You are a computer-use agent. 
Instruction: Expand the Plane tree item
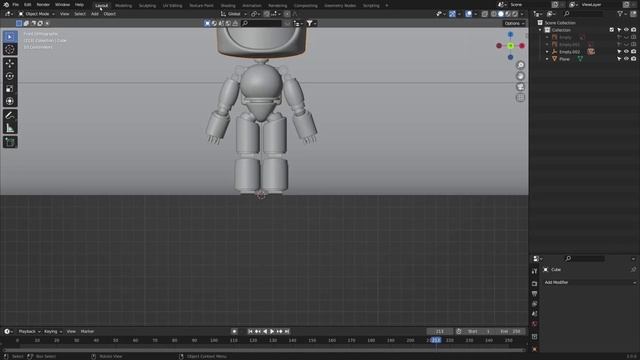pyautogui.click(x=547, y=59)
